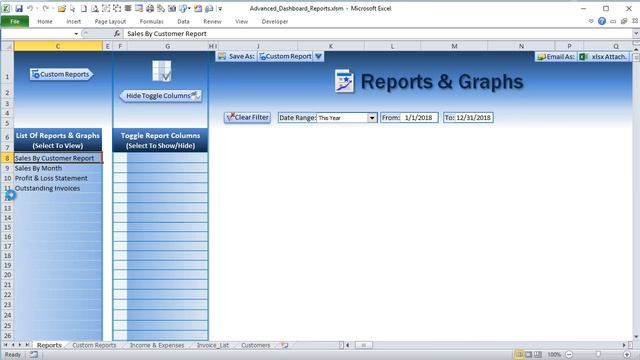
Task: Click the From date field 1/1/2018
Action: [x=419, y=118]
